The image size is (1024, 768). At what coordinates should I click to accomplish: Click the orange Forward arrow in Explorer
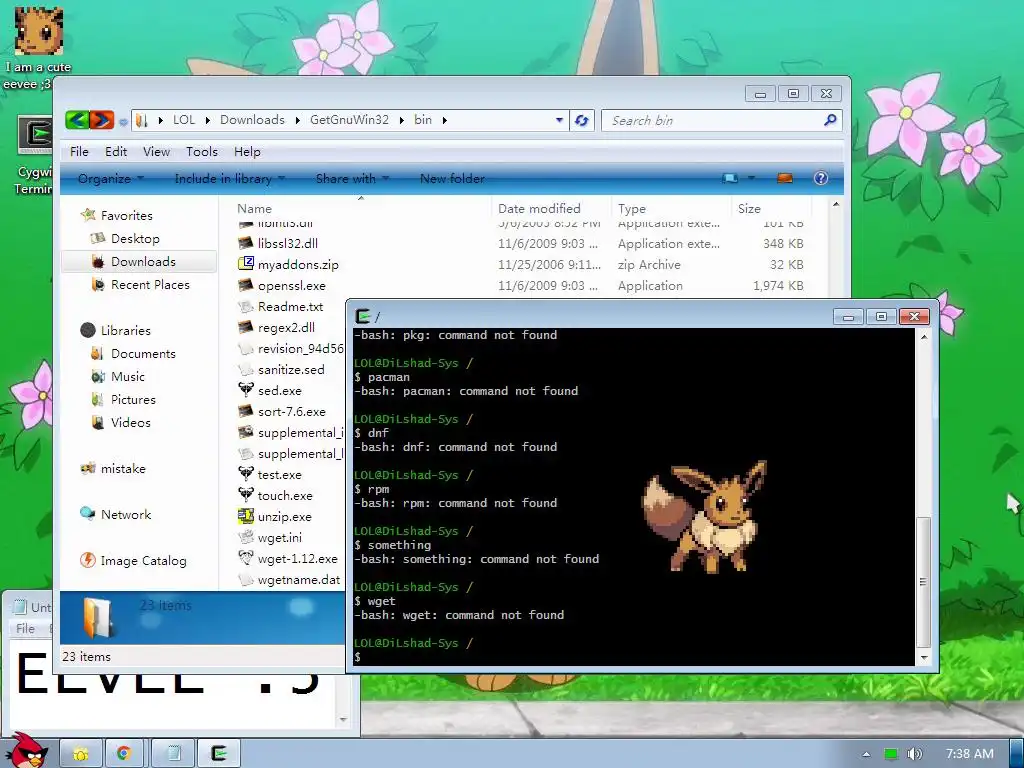(x=101, y=120)
